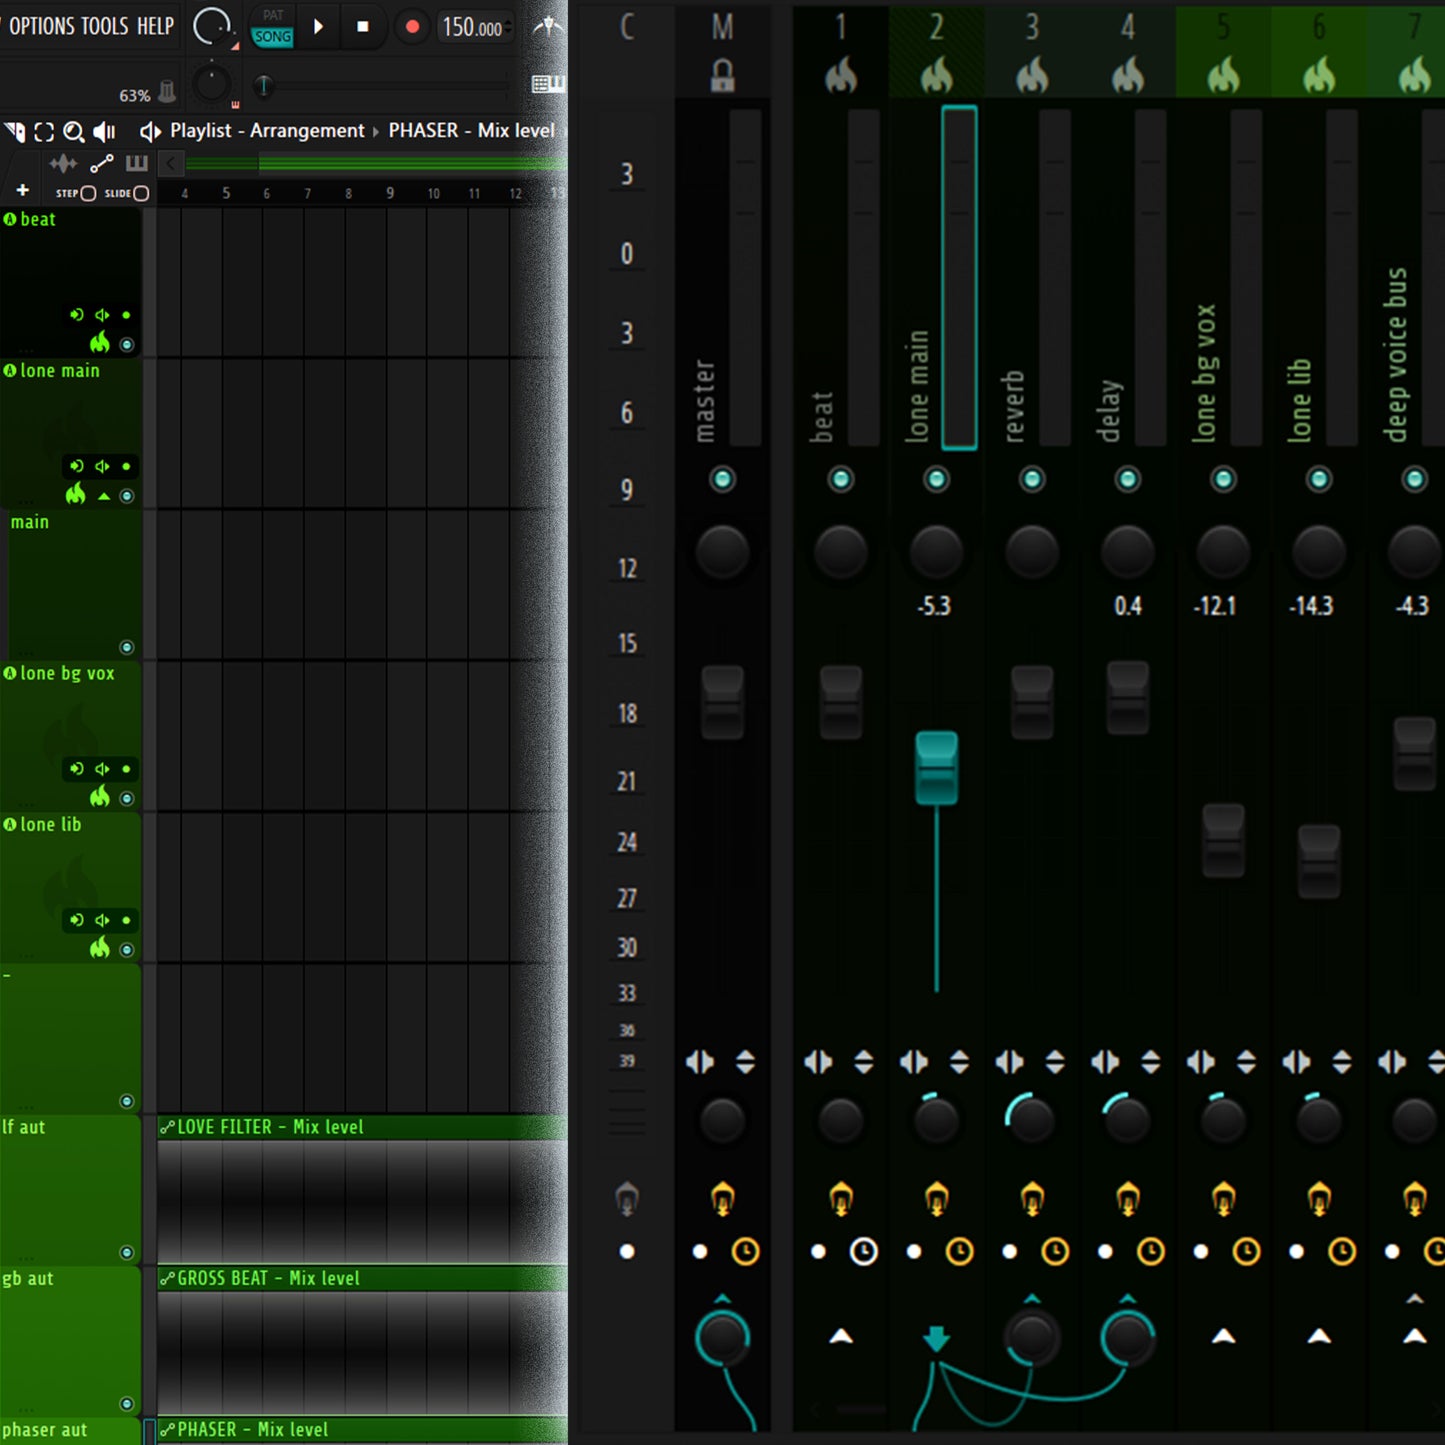The height and width of the screenshot is (1445, 1445).
Task: Select the lone main playlist track
Action: point(70,432)
